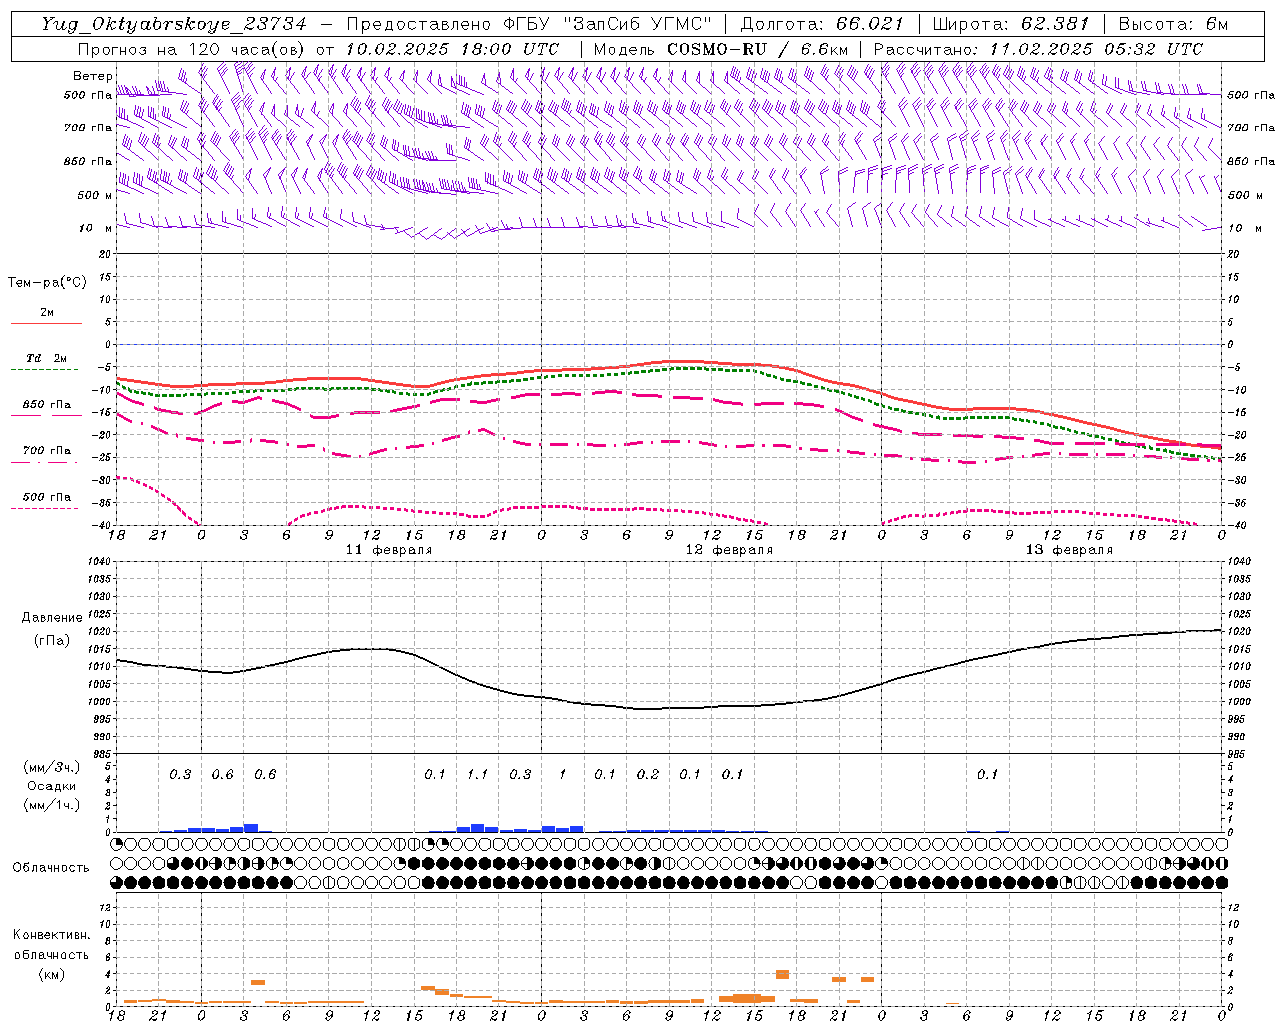Click the 10 м wind level label on left

(x=96, y=228)
